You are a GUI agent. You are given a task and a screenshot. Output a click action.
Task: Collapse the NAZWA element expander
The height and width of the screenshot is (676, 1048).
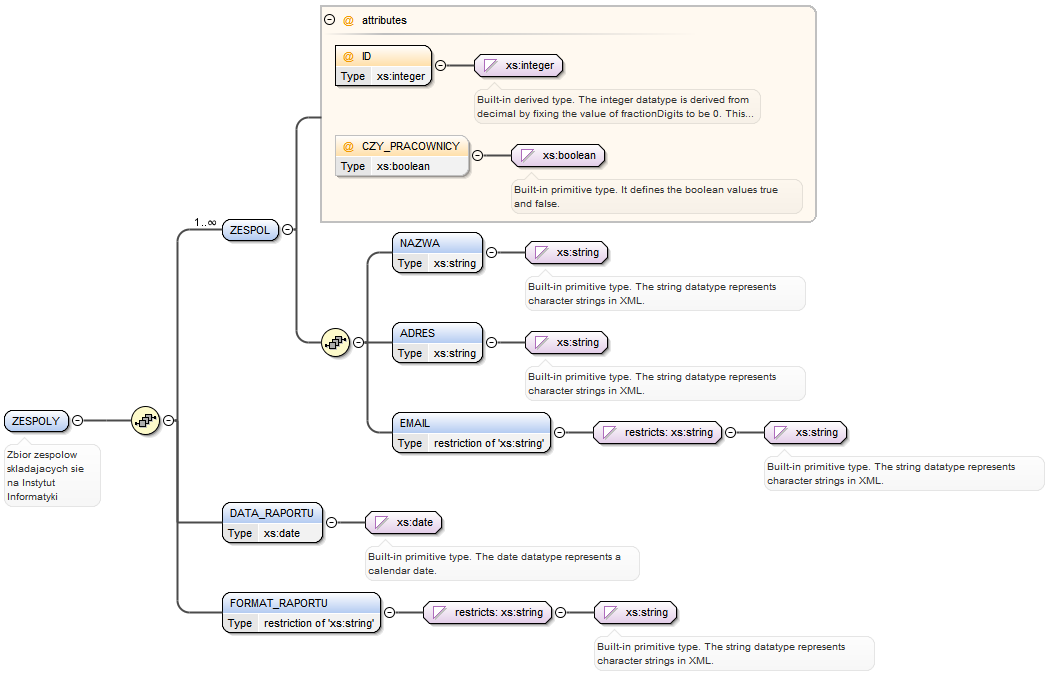click(x=491, y=252)
